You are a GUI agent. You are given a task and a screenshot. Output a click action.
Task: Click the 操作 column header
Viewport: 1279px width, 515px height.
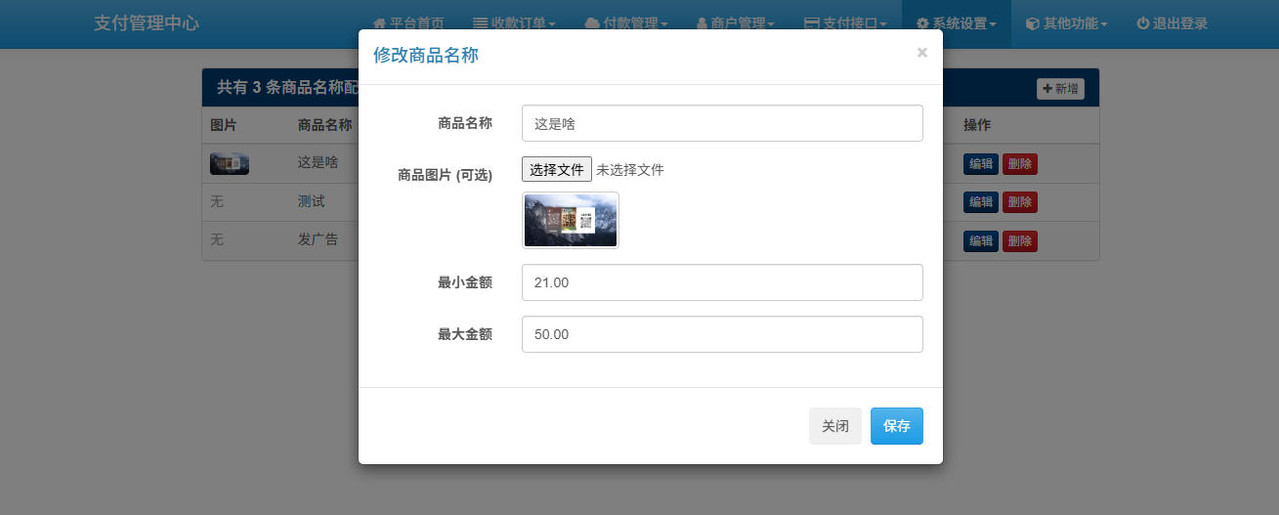click(977, 125)
